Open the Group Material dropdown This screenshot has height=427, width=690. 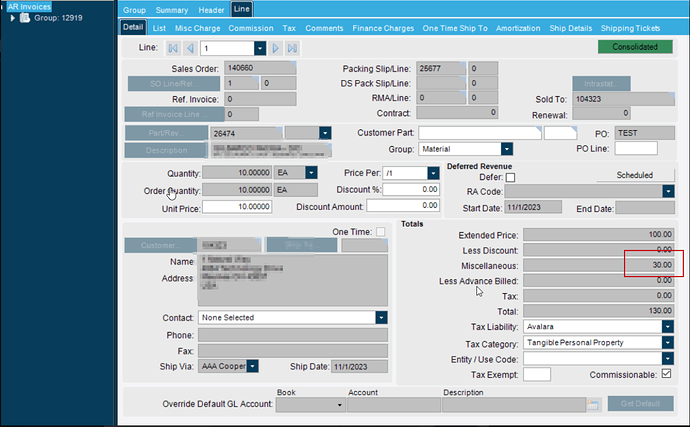(x=506, y=149)
